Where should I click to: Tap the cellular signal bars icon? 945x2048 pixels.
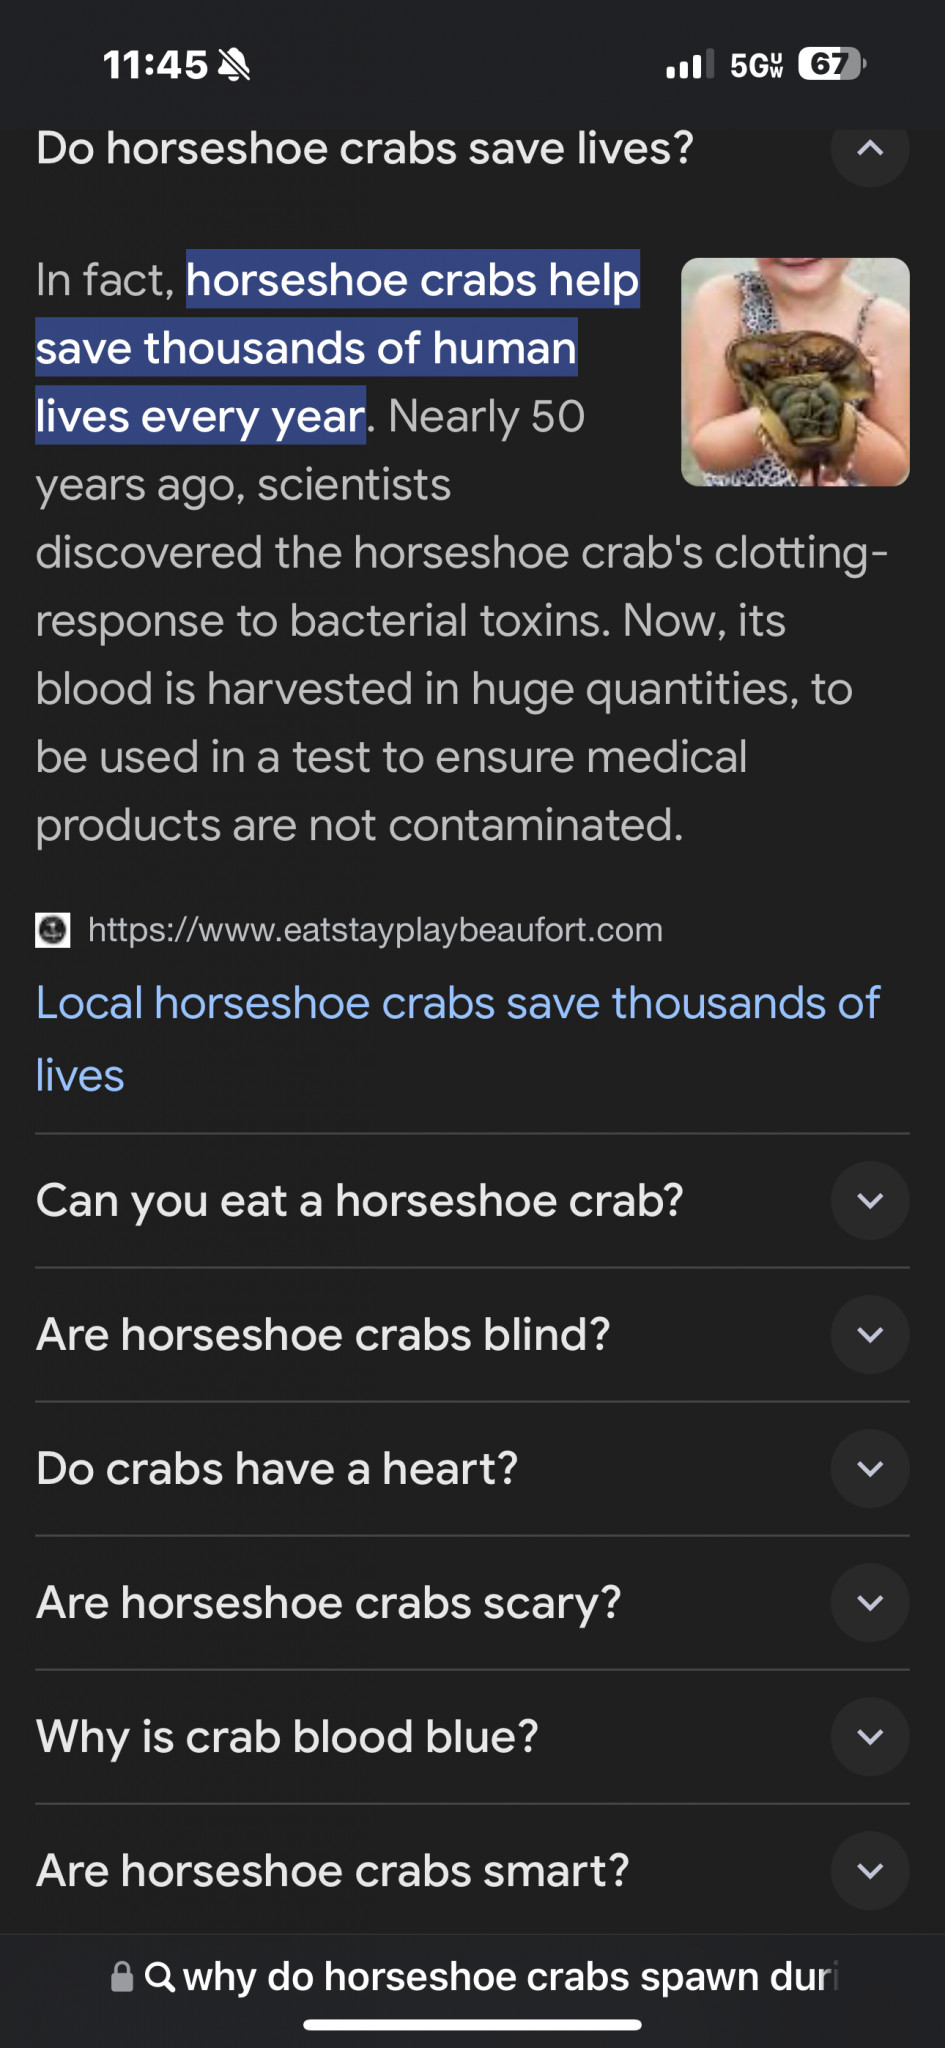point(689,65)
